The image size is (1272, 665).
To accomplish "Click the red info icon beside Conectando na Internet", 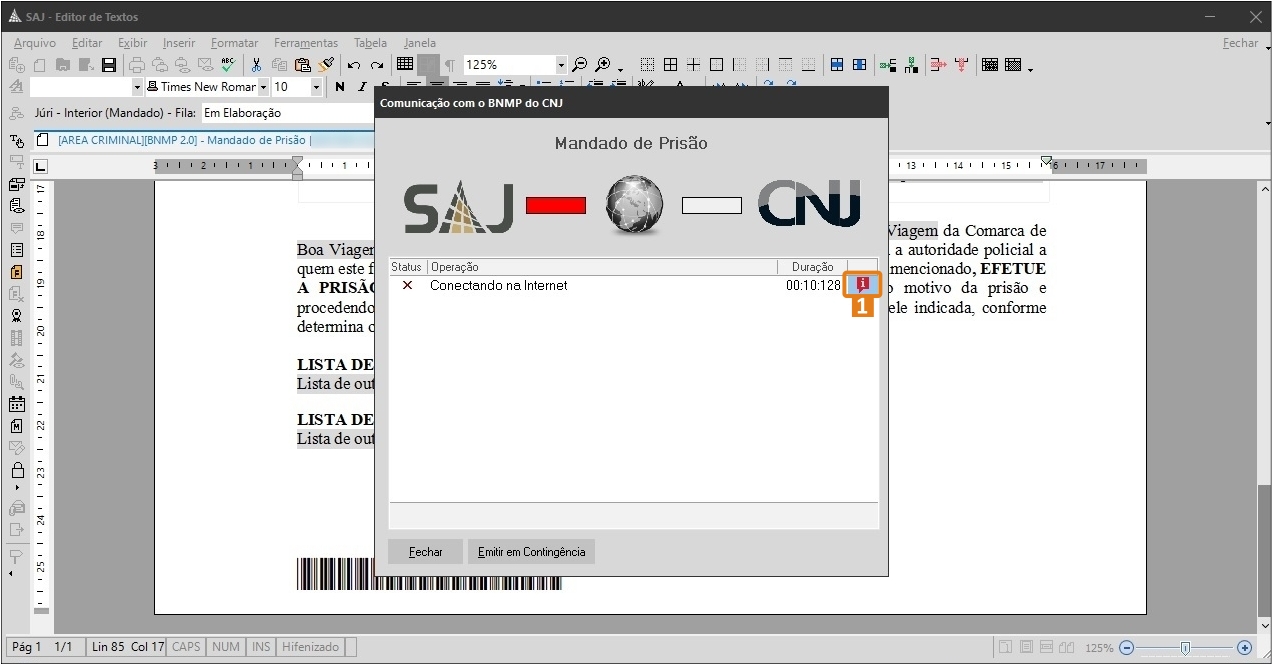I will [x=862, y=285].
